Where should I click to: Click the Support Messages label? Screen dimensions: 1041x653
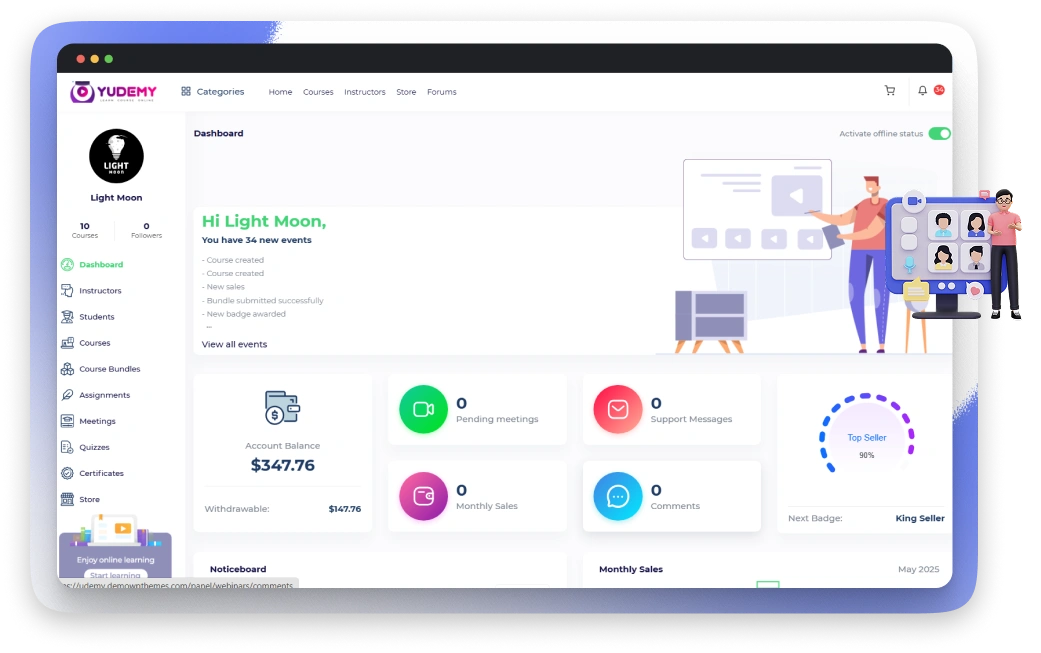pyautogui.click(x=691, y=419)
